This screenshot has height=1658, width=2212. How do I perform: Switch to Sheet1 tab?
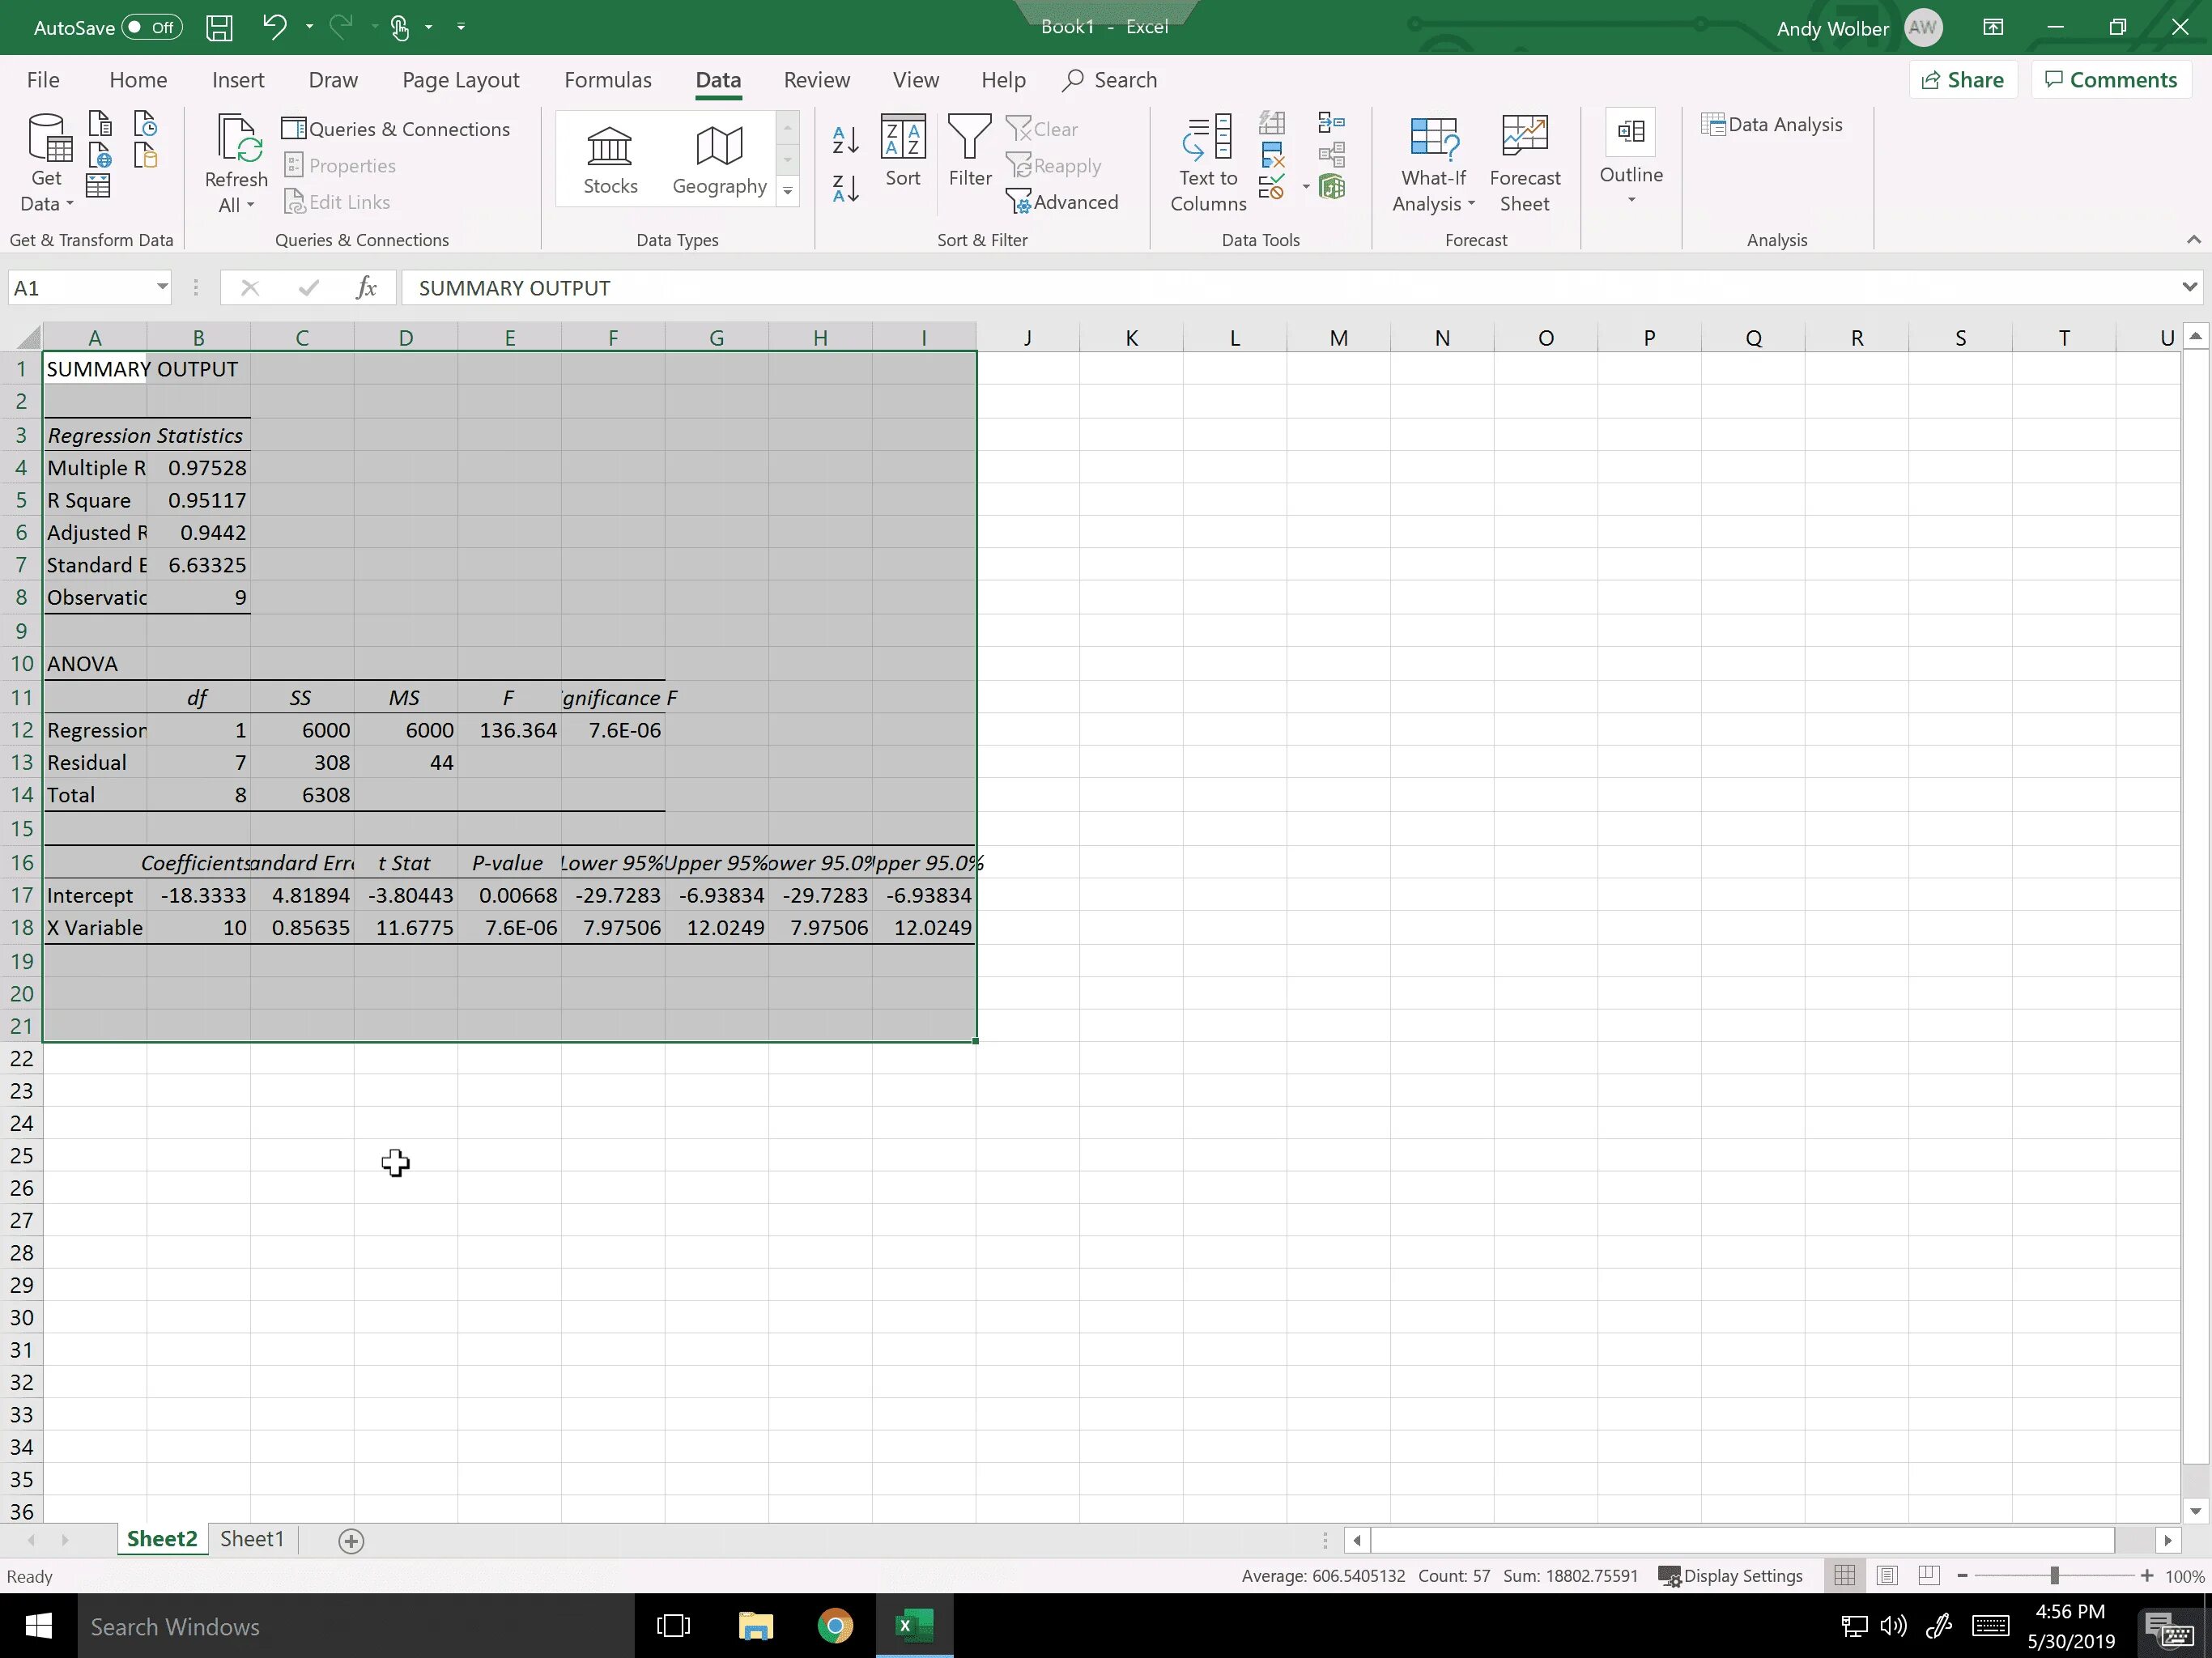click(x=252, y=1539)
